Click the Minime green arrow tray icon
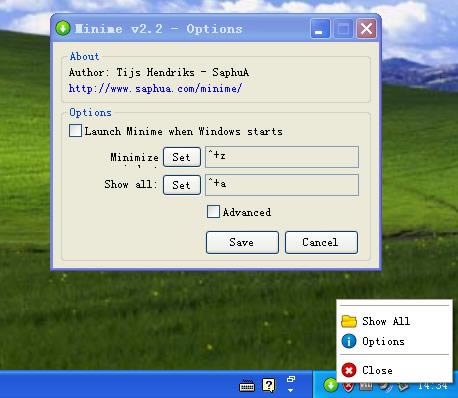This screenshot has height=398, width=458. 330,385
